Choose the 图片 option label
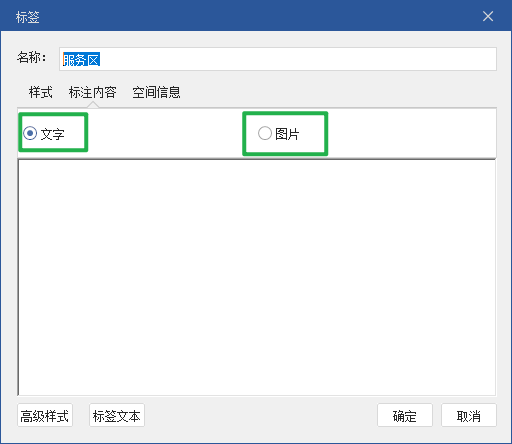This screenshot has height=444, width=512. click(x=287, y=134)
